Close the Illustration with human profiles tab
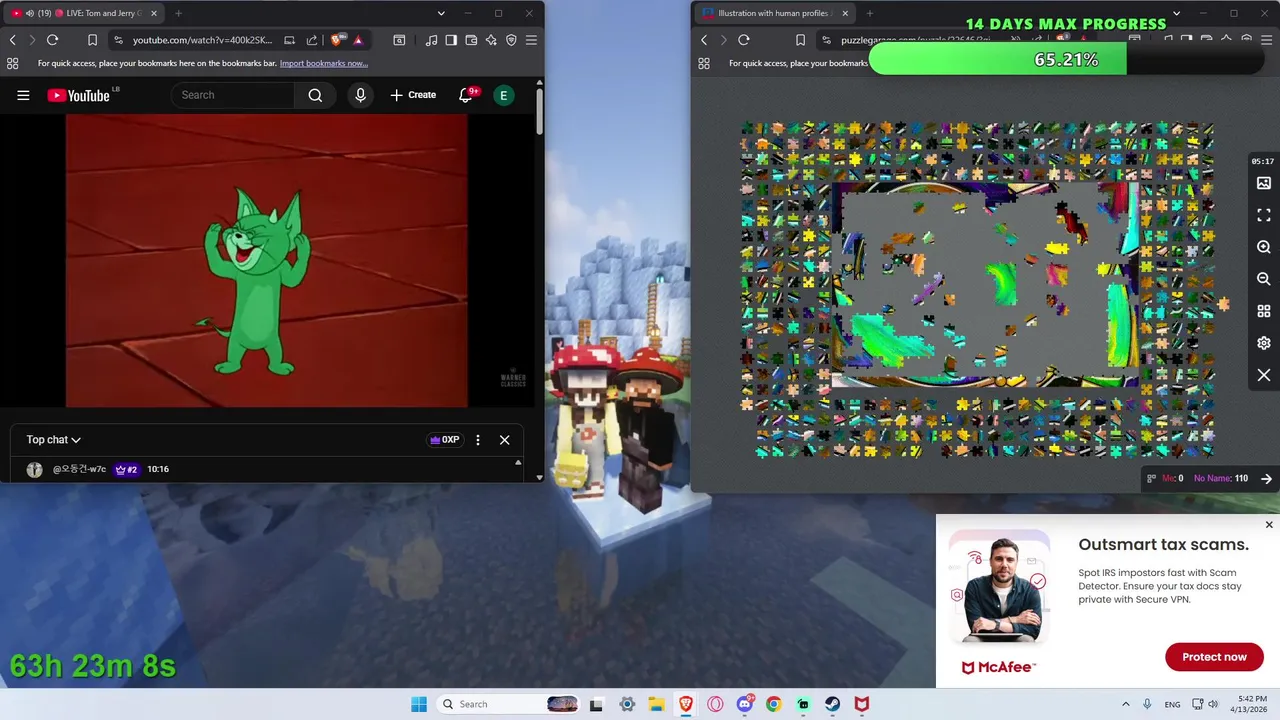Viewport: 1280px width, 720px height. tap(845, 13)
